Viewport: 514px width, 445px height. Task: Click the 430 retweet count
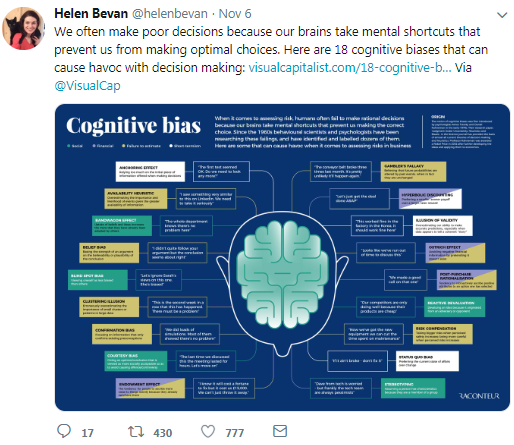point(163,433)
